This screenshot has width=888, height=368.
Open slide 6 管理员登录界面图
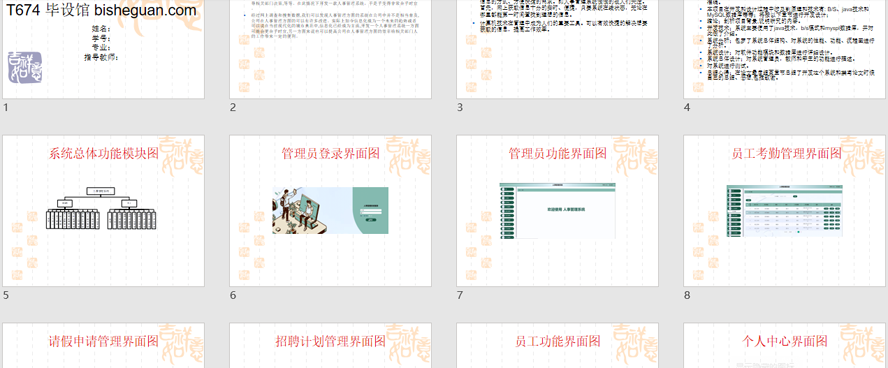point(331,211)
